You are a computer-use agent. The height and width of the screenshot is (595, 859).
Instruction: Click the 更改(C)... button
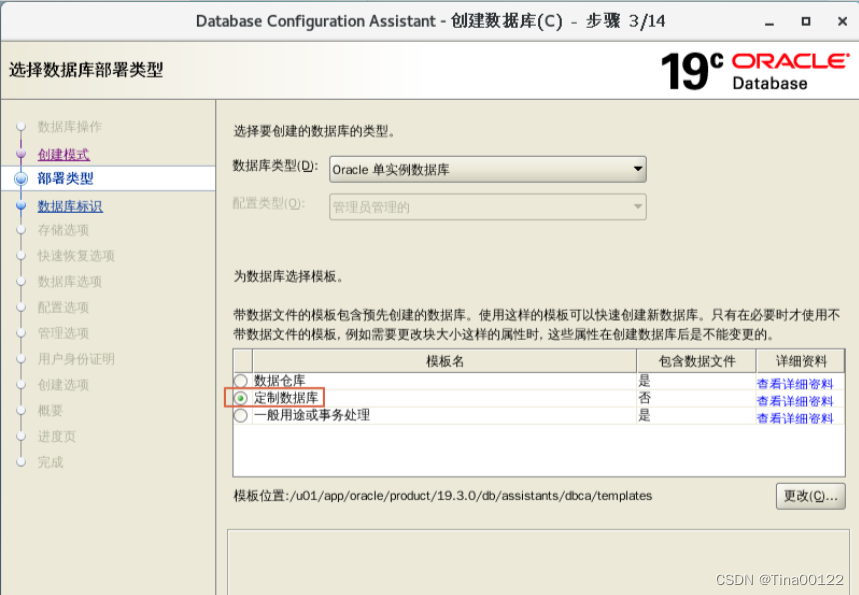[x=810, y=496]
